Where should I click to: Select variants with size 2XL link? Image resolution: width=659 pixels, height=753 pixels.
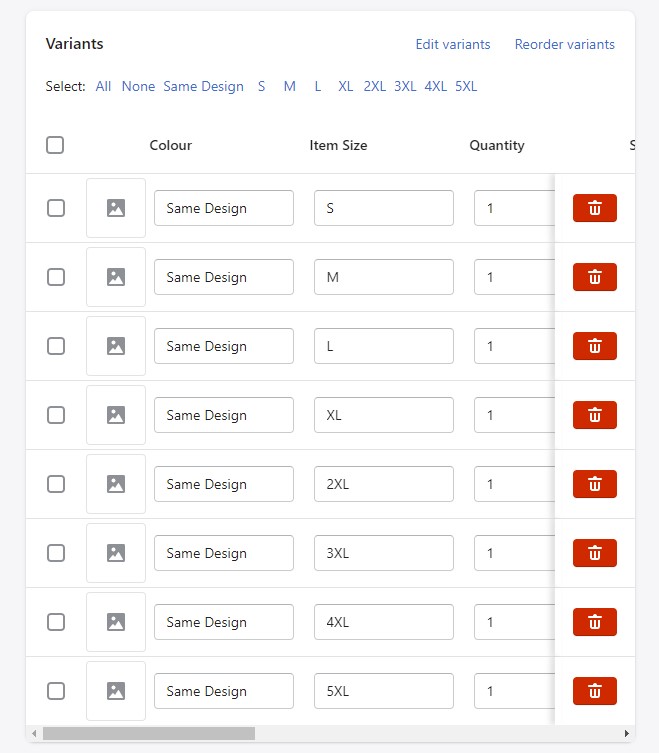tap(375, 86)
